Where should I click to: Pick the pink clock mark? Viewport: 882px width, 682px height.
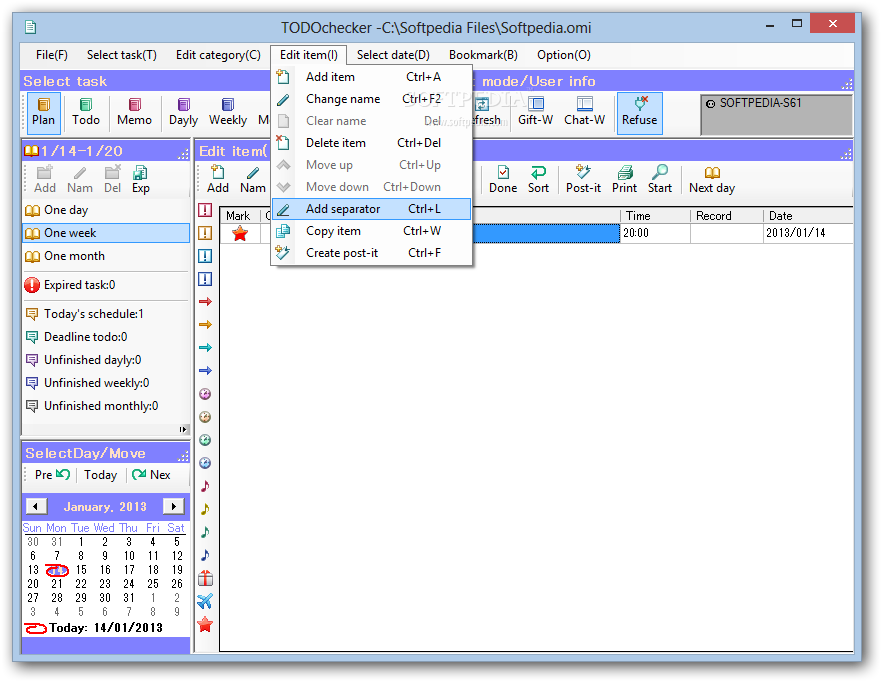[205, 394]
